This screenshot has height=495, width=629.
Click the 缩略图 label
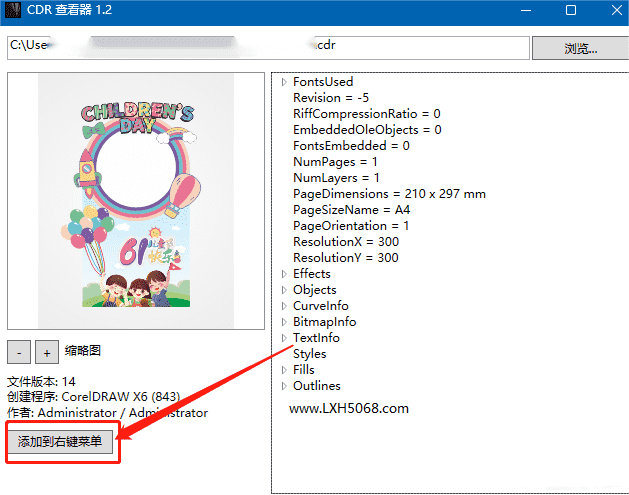tap(83, 351)
